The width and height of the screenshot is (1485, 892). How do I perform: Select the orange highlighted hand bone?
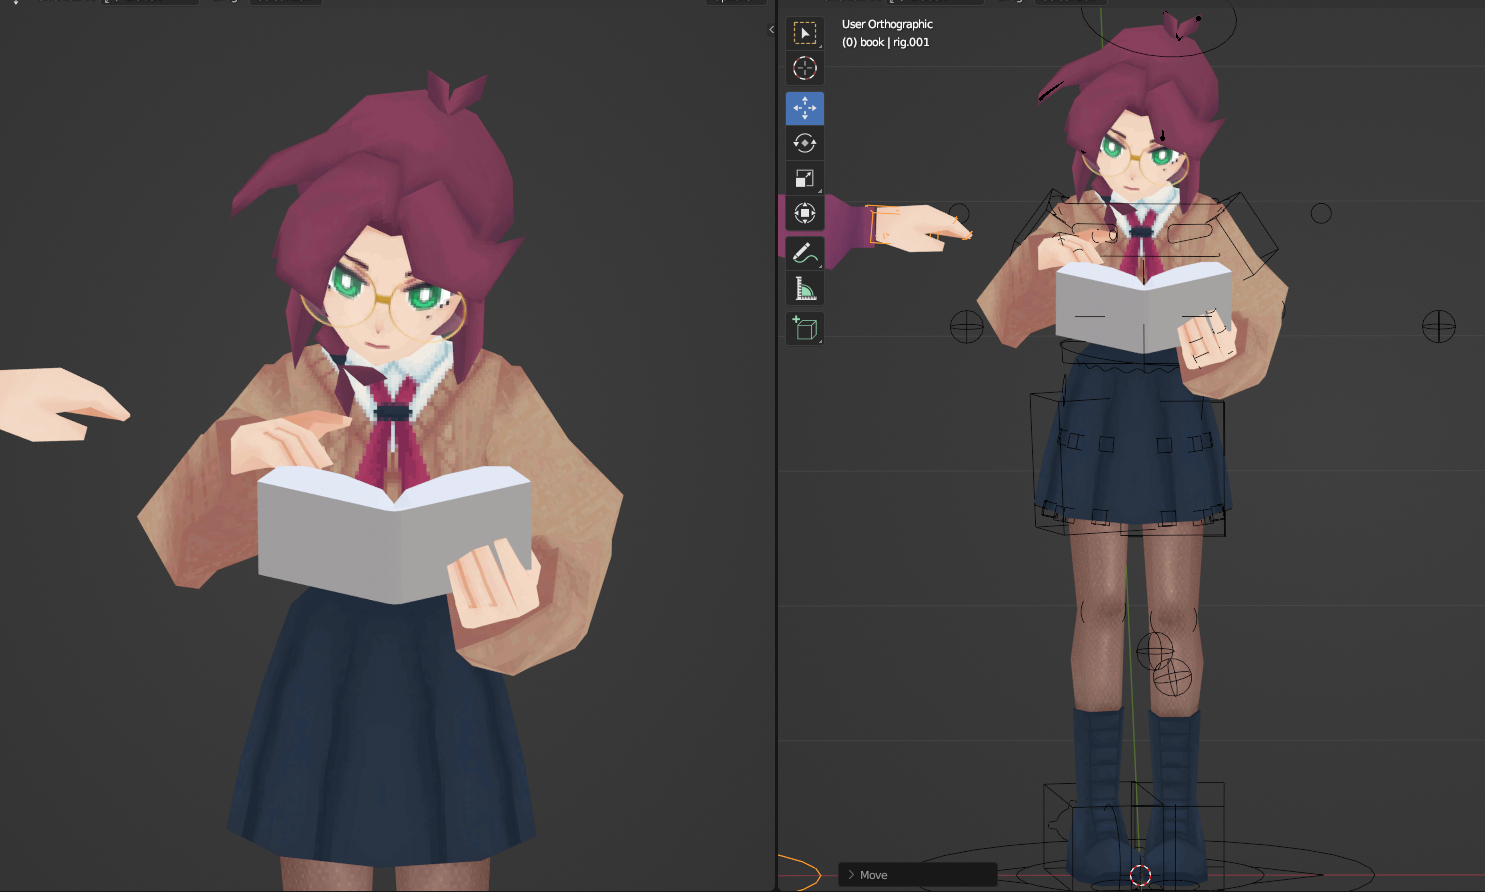(x=884, y=225)
